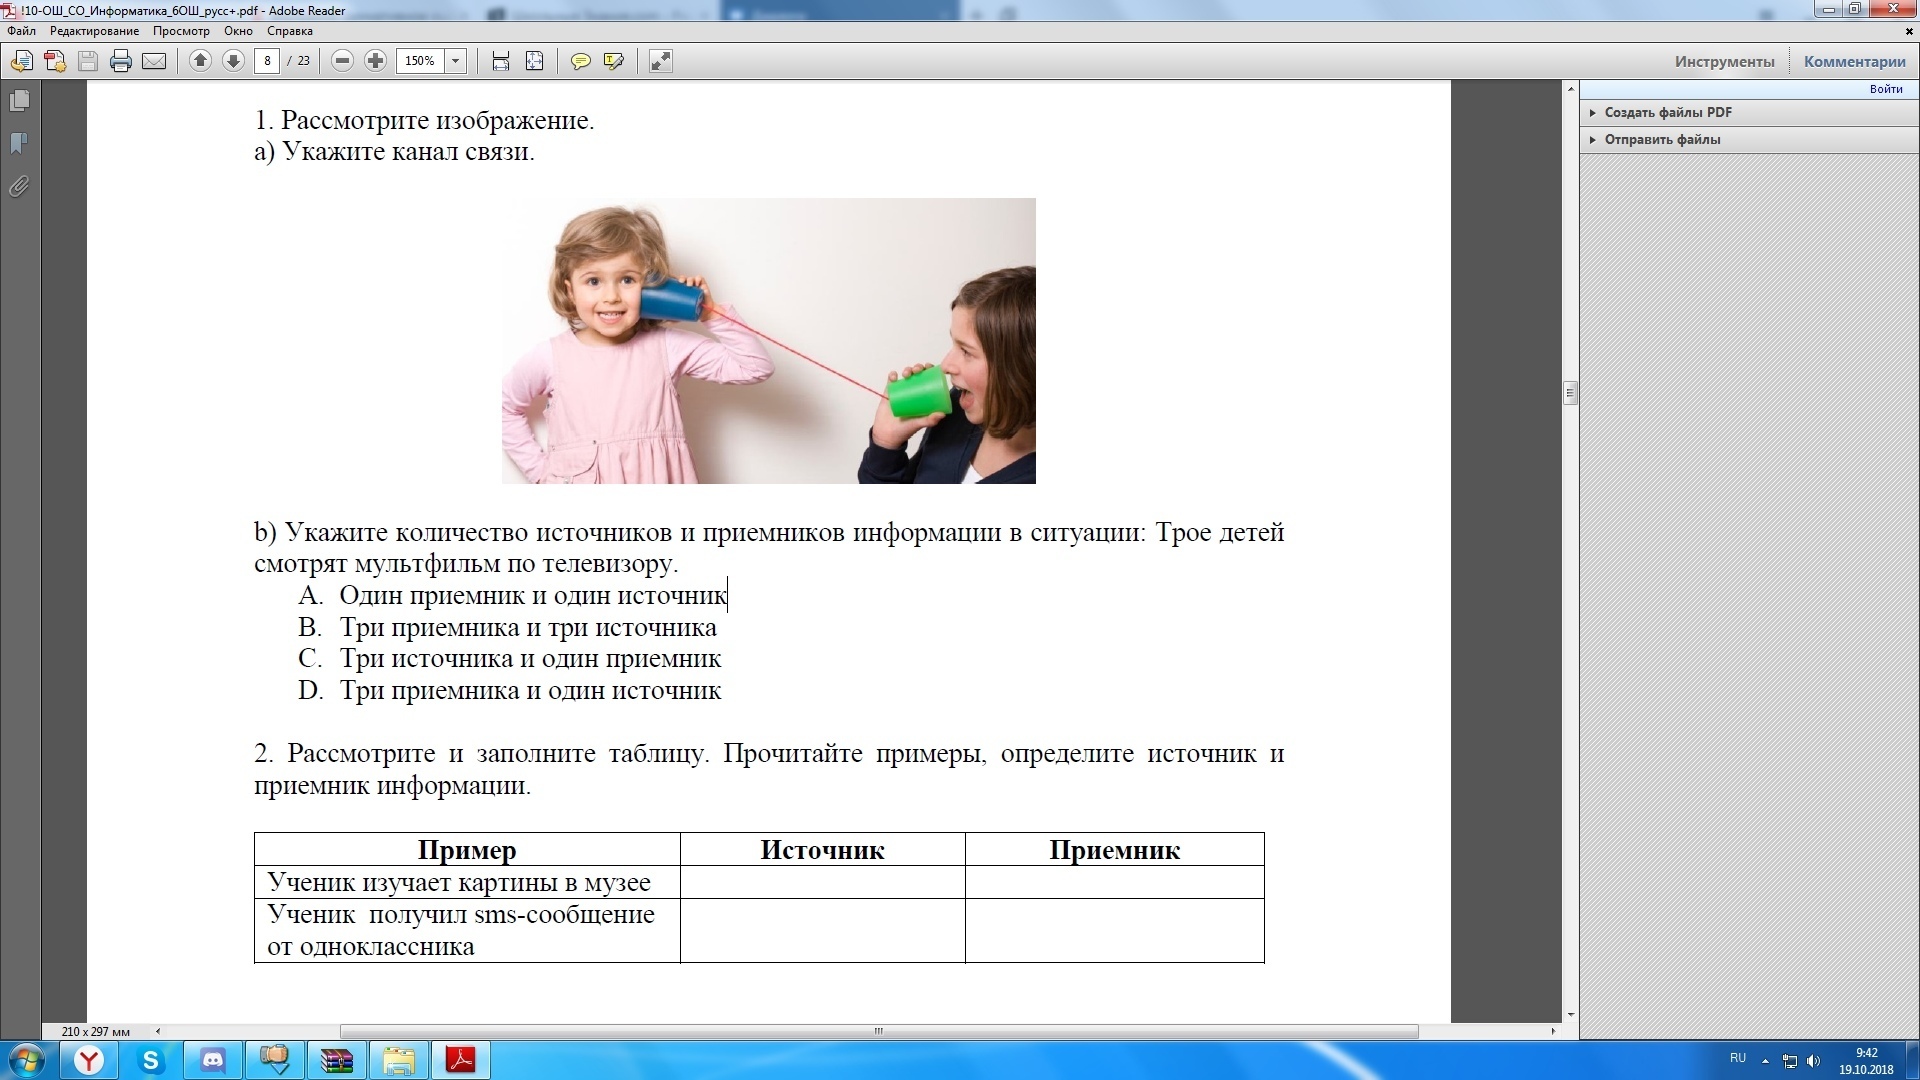Expand the Создать файлы PDF section
This screenshot has height=1080, width=1920.
(x=1749, y=113)
